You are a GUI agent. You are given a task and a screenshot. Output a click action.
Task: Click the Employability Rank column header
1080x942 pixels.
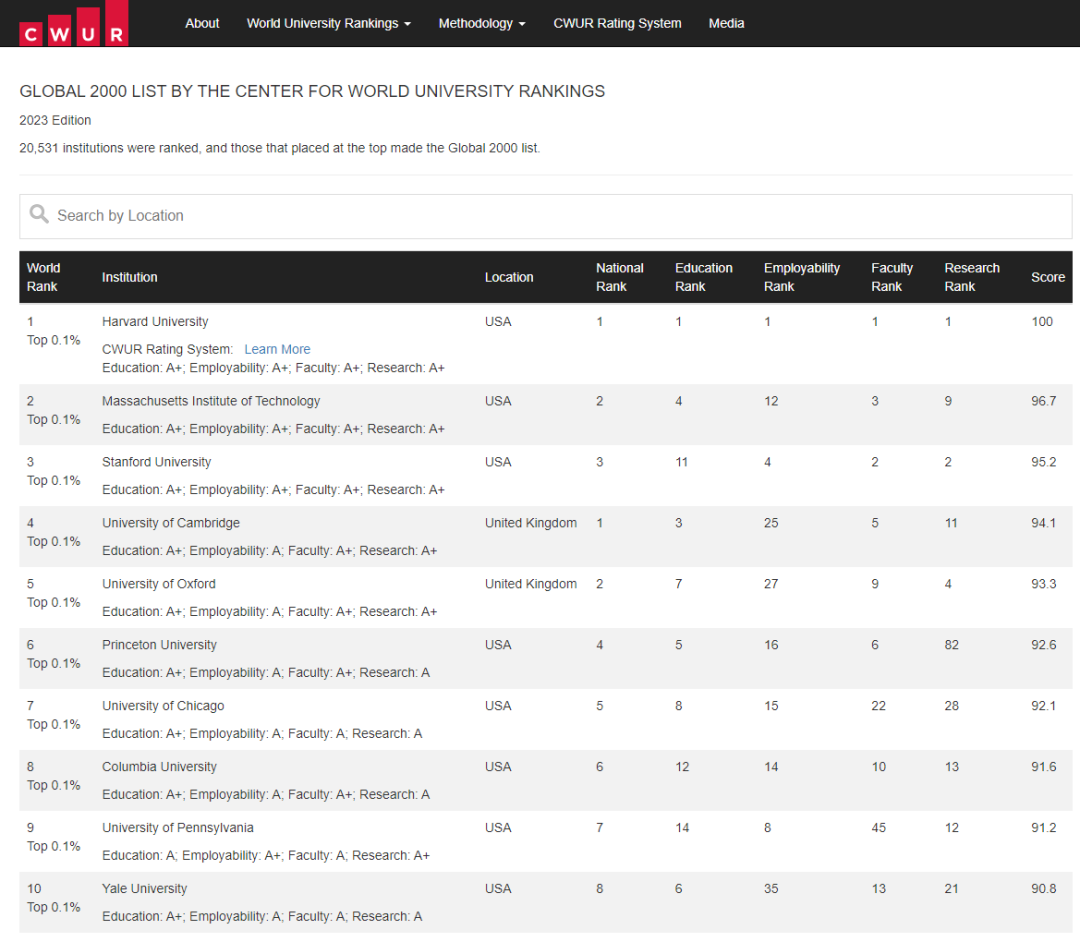pyautogui.click(x=802, y=277)
